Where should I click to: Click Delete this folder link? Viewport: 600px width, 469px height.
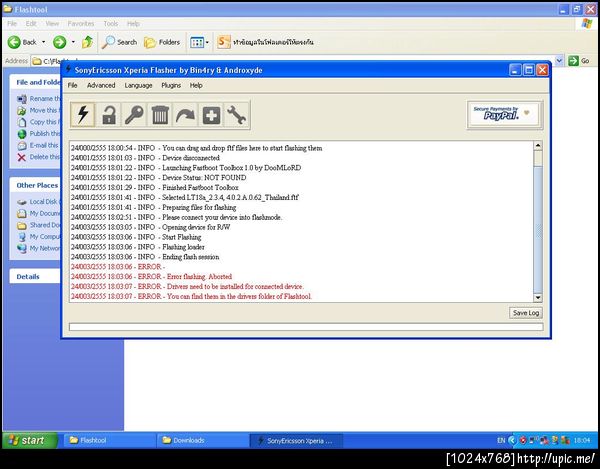(39, 157)
